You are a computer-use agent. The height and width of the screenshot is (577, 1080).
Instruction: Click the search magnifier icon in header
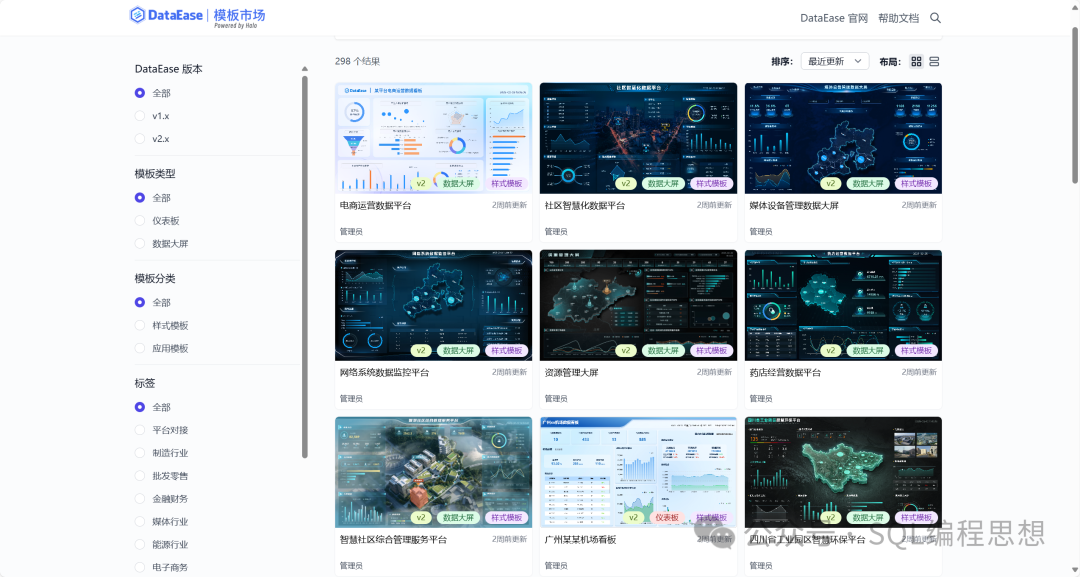(935, 18)
